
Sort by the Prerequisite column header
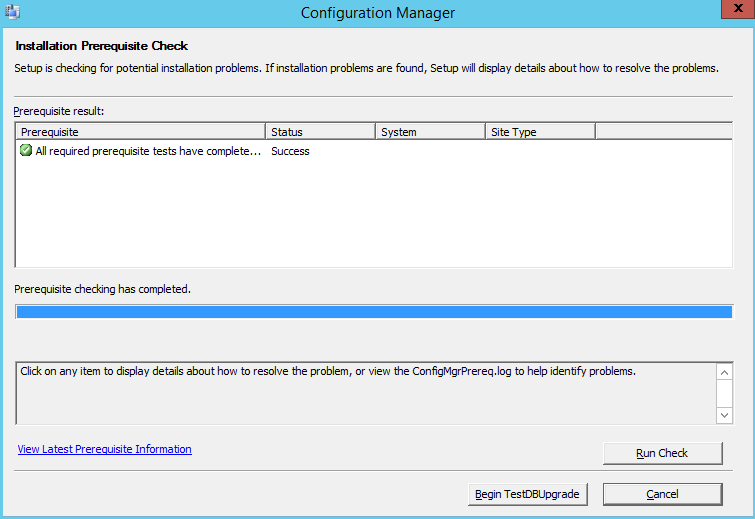coord(140,132)
